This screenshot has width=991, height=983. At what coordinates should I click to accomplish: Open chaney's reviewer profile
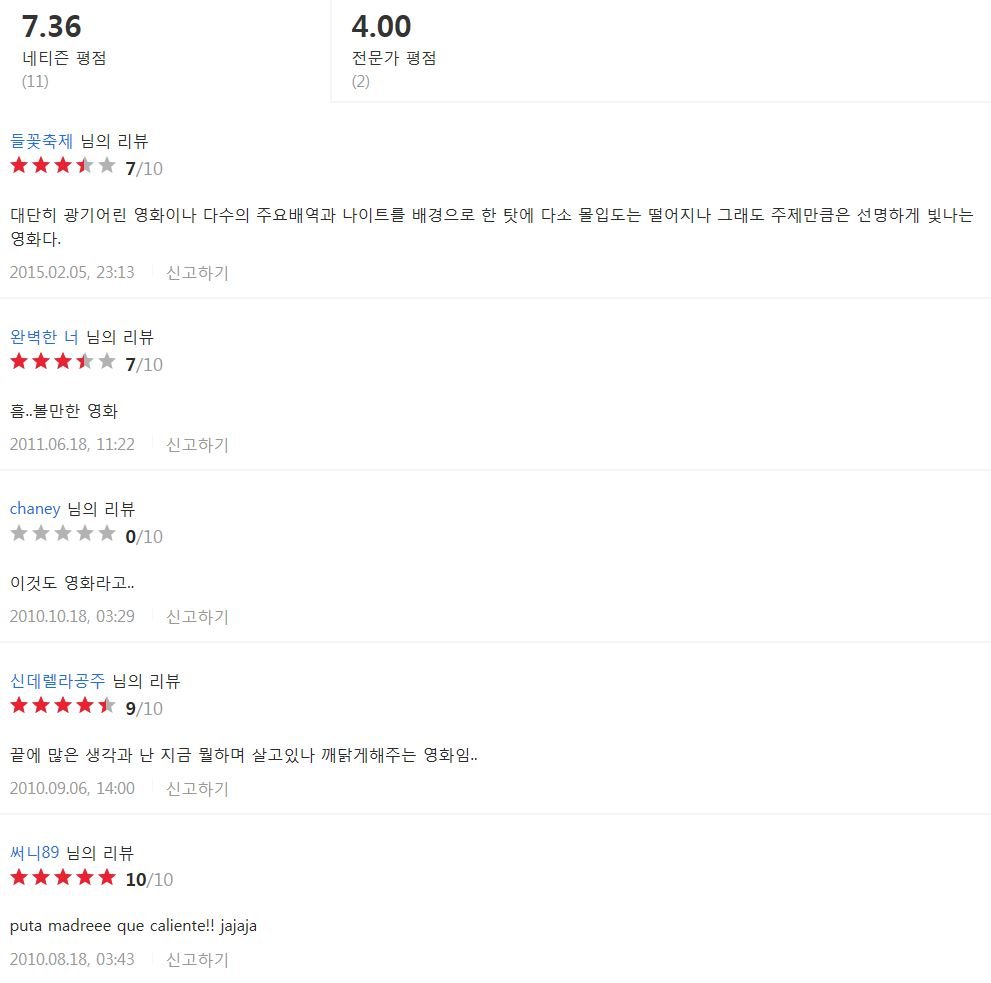[x=35, y=509]
